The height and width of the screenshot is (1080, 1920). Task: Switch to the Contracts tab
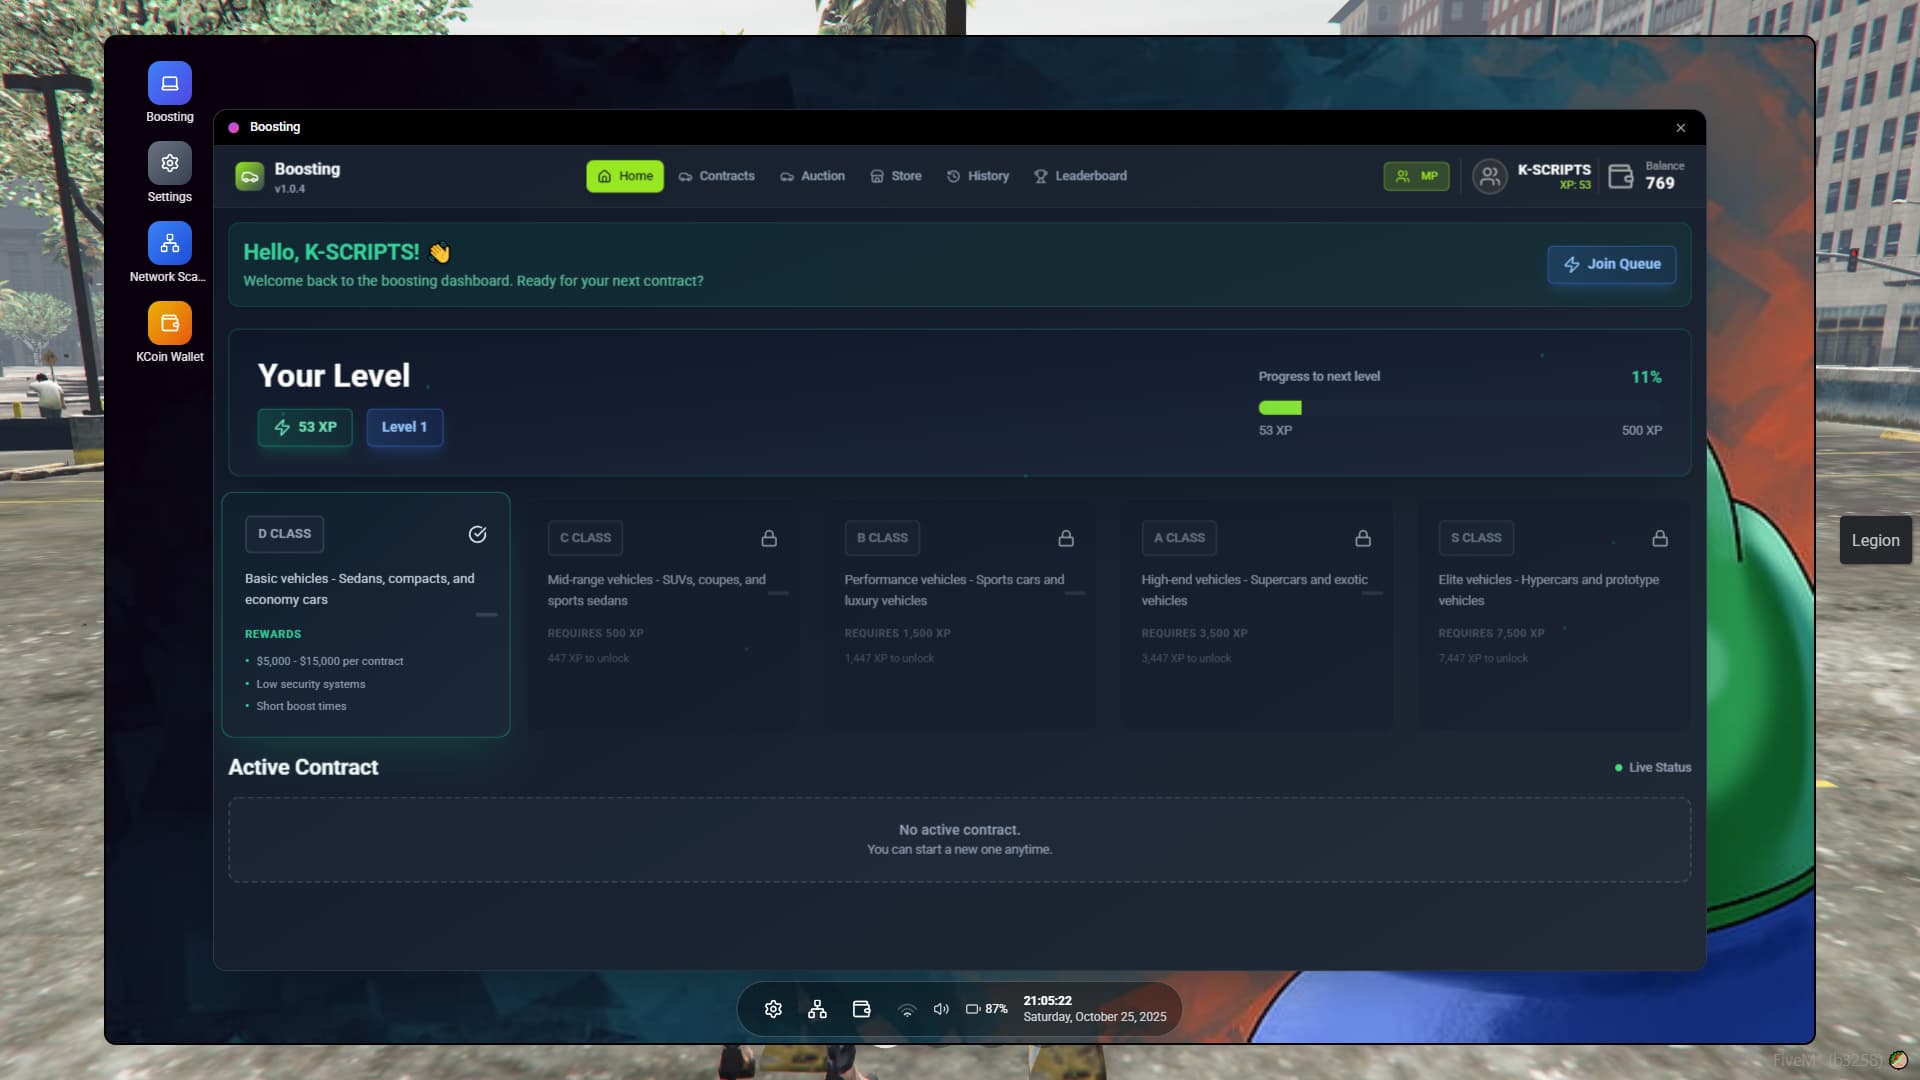click(x=716, y=176)
